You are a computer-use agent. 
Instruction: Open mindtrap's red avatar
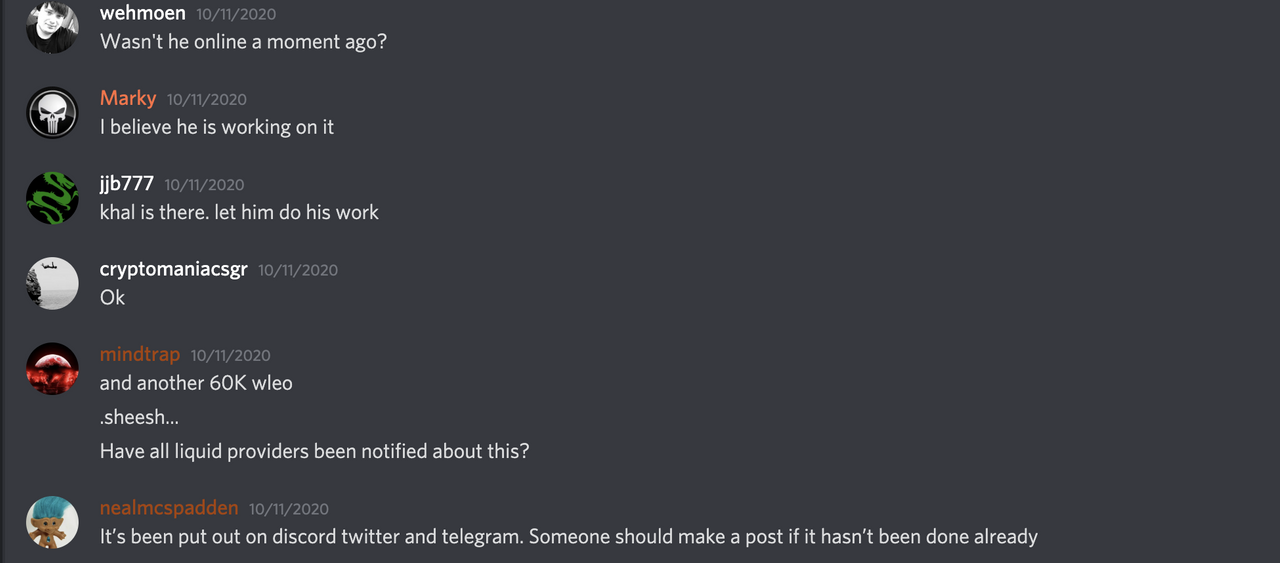tap(52, 369)
